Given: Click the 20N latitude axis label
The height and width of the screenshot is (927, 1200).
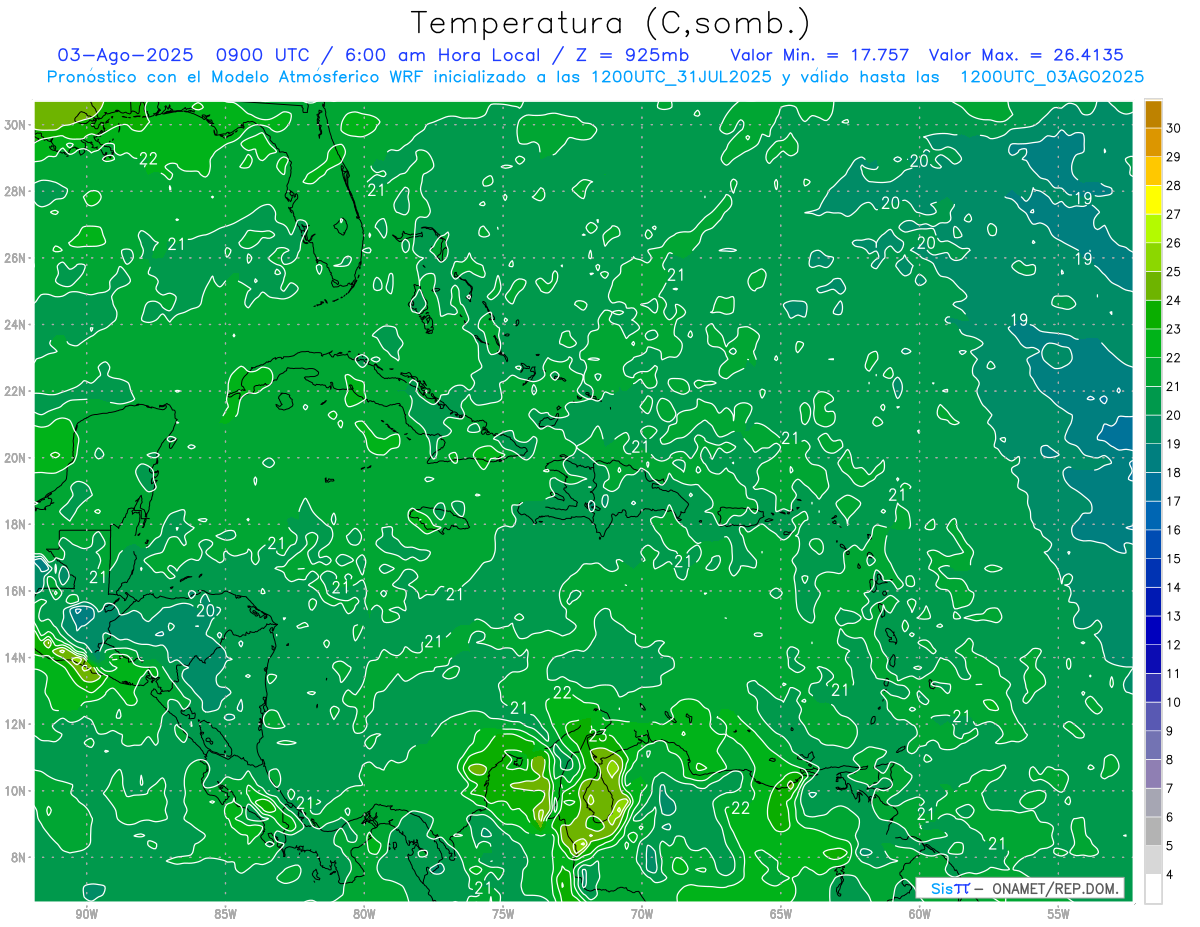Looking at the screenshot, I should click(x=17, y=458).
